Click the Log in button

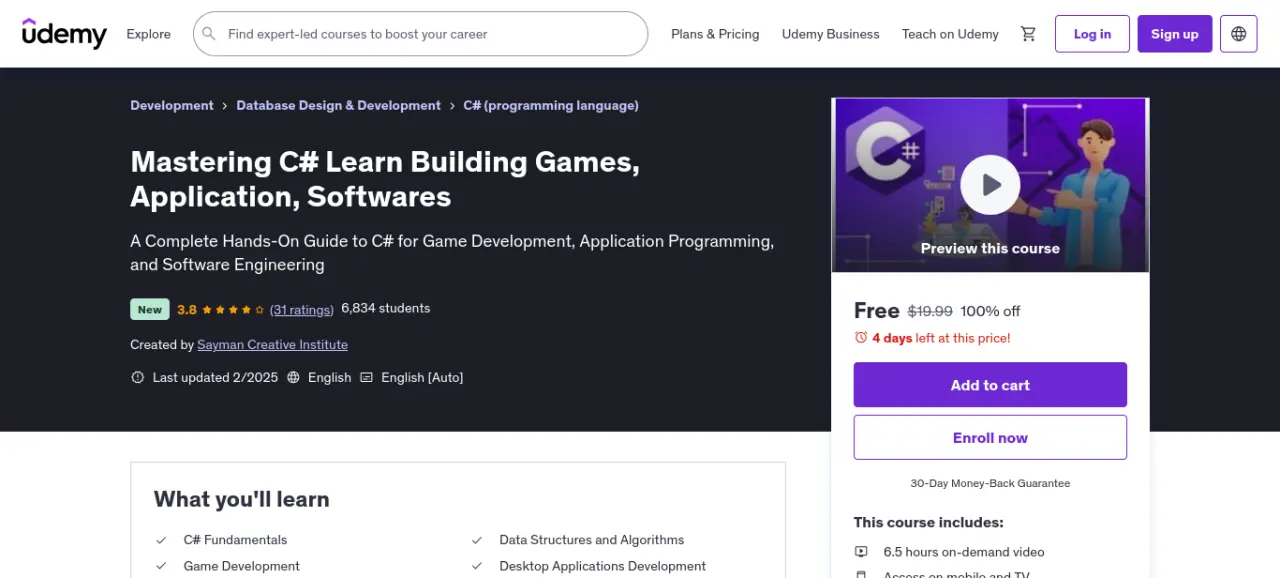1092,34
